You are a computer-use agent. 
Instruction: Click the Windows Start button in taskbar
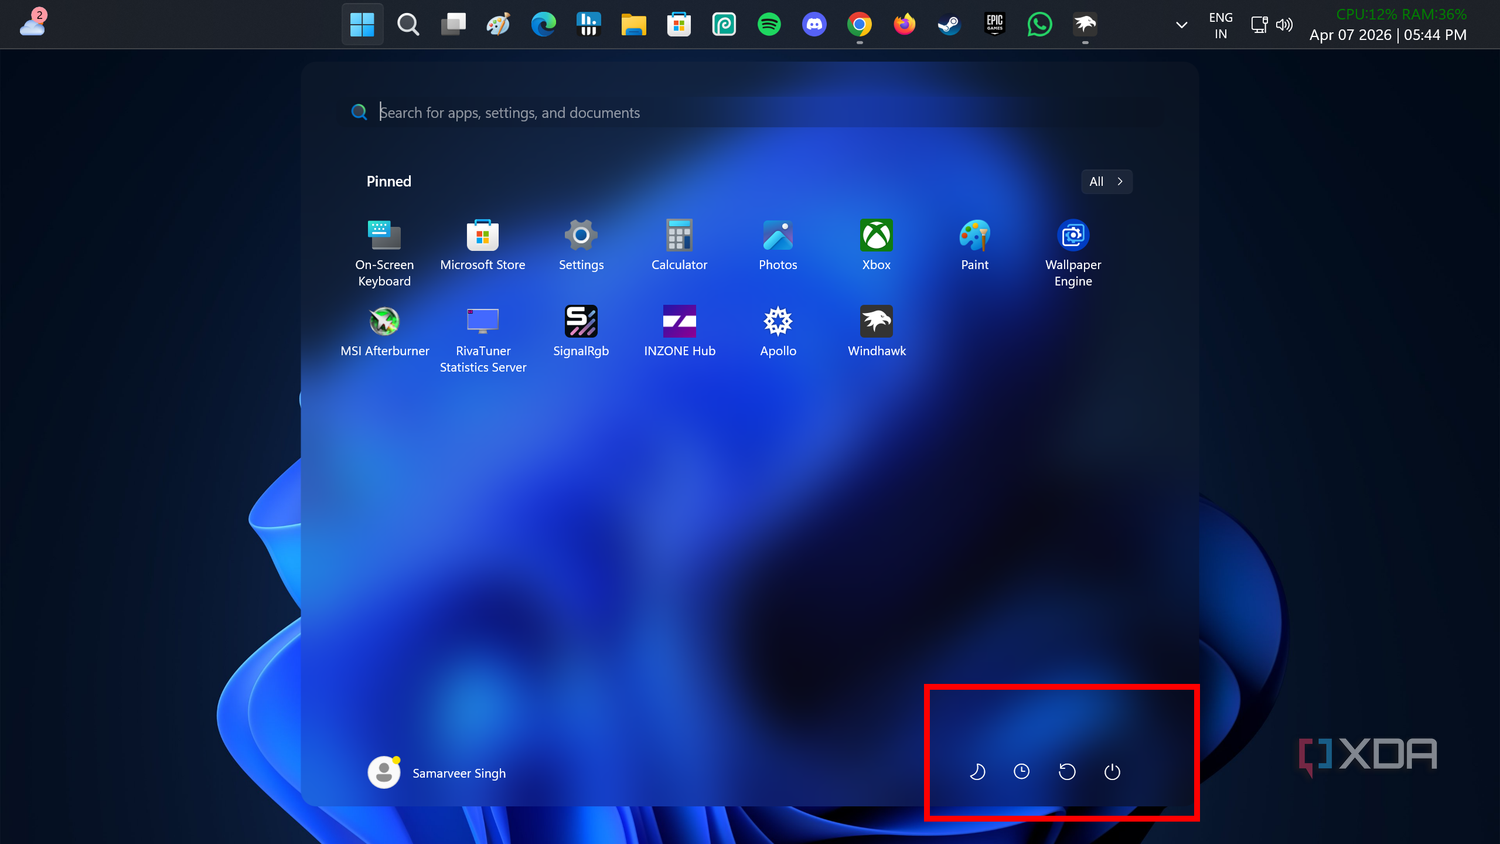click(362, 24)
